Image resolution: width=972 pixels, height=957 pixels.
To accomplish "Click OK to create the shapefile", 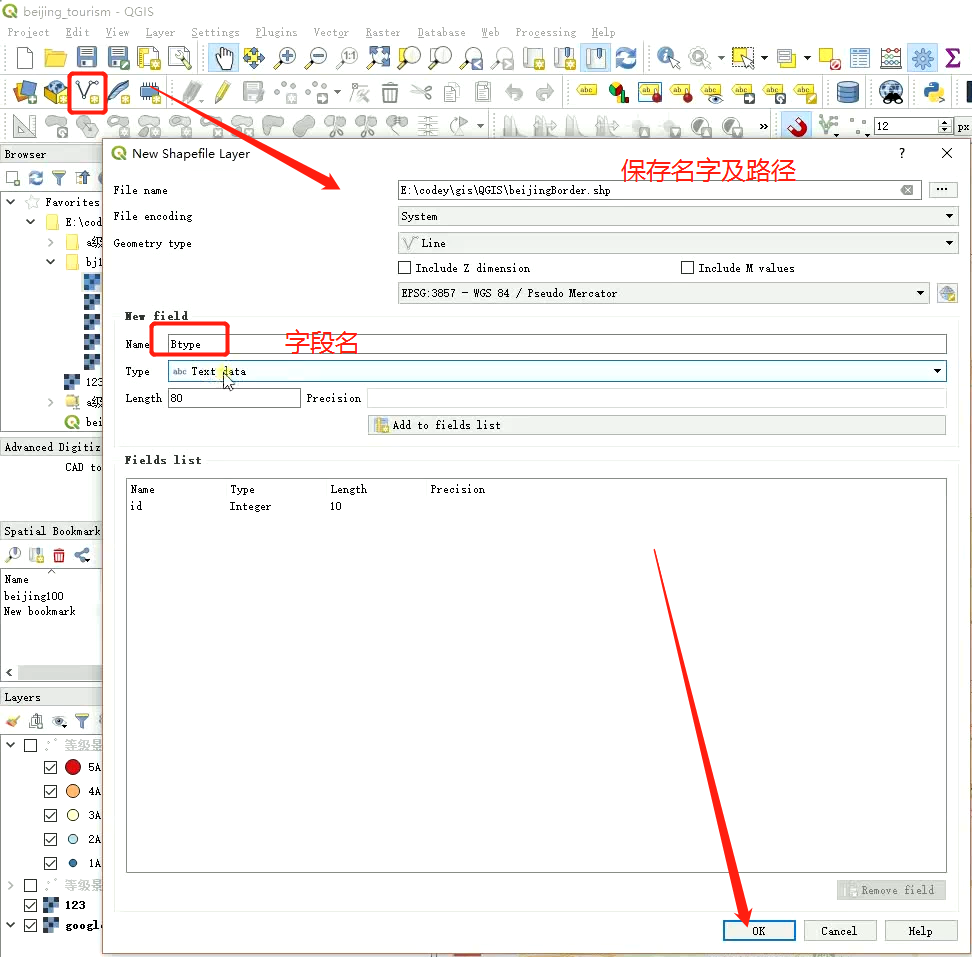I will point(759,931).
